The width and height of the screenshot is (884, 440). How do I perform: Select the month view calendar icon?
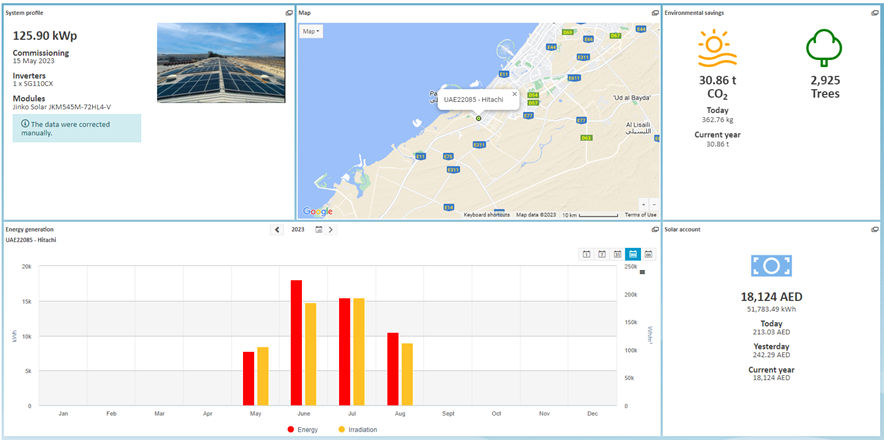point(617,254)
